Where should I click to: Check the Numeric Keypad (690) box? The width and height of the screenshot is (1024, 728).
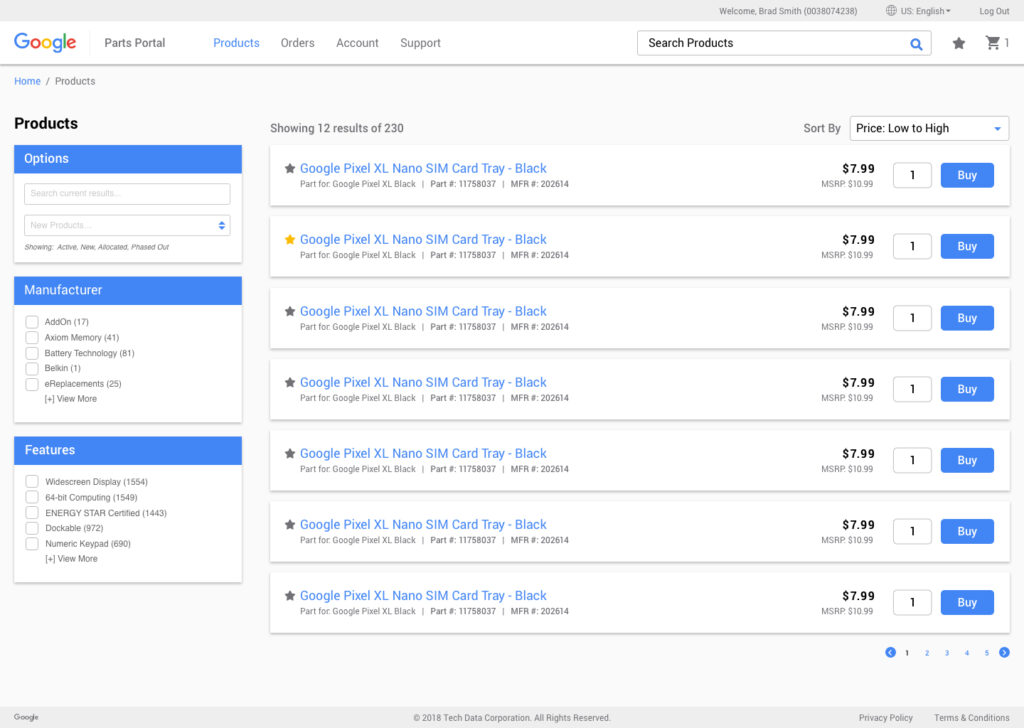click(x=32, y=544)
